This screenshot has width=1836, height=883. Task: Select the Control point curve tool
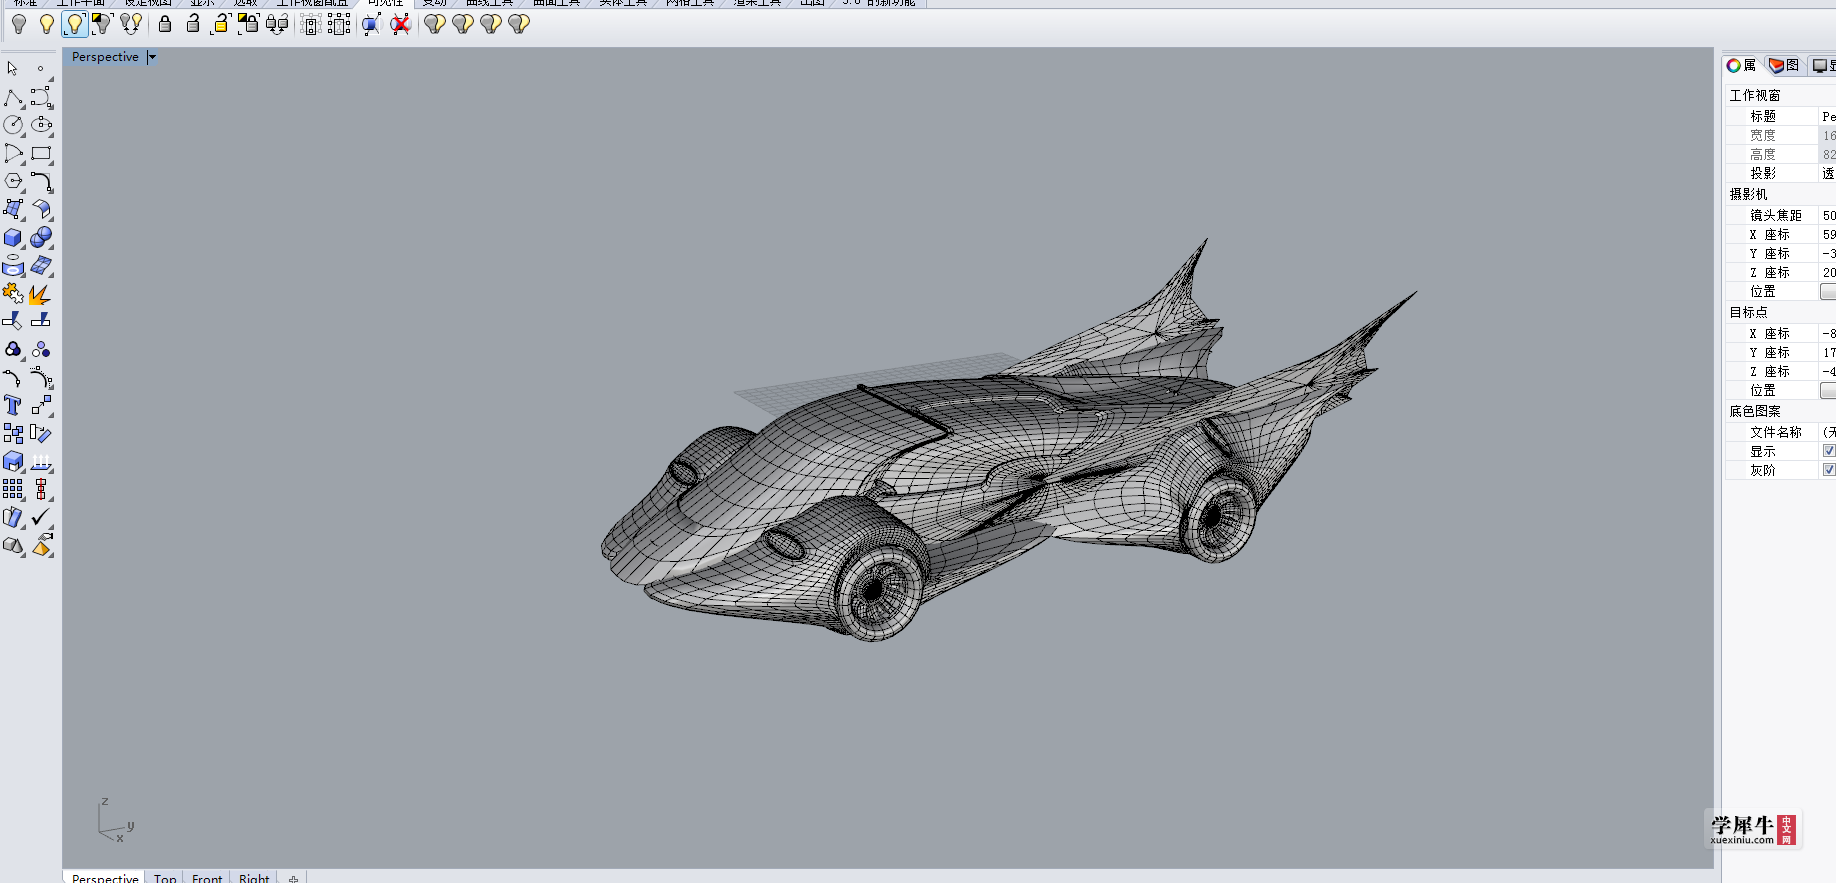point(41,97)
